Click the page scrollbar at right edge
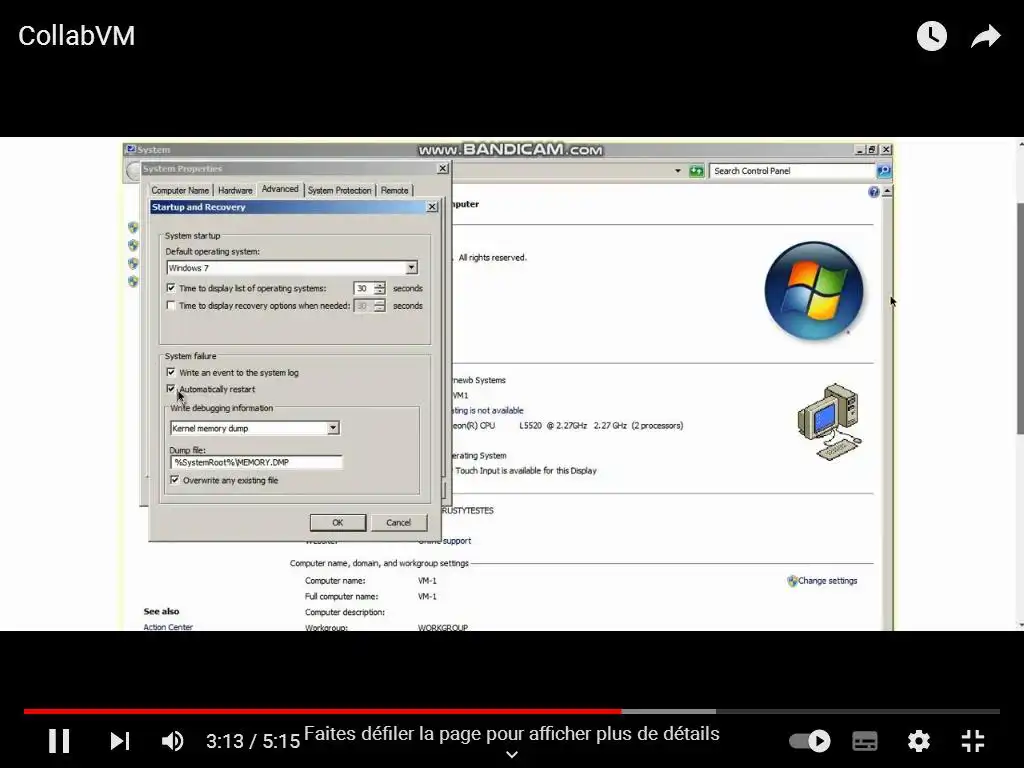This screenshot has height=768, width=1024. click(x=1019, y=318)
